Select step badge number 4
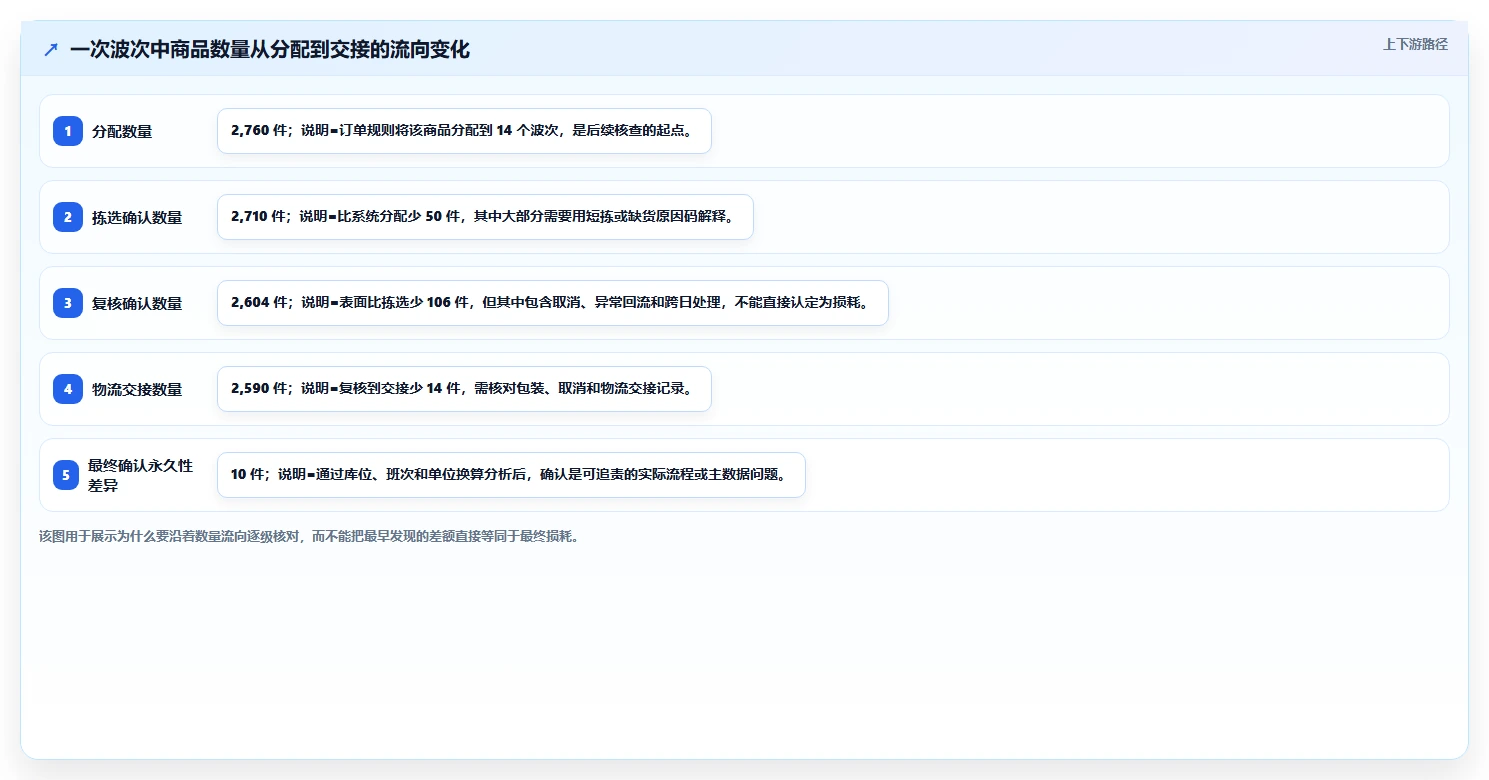1489x780 pixels. coord(68,389)
